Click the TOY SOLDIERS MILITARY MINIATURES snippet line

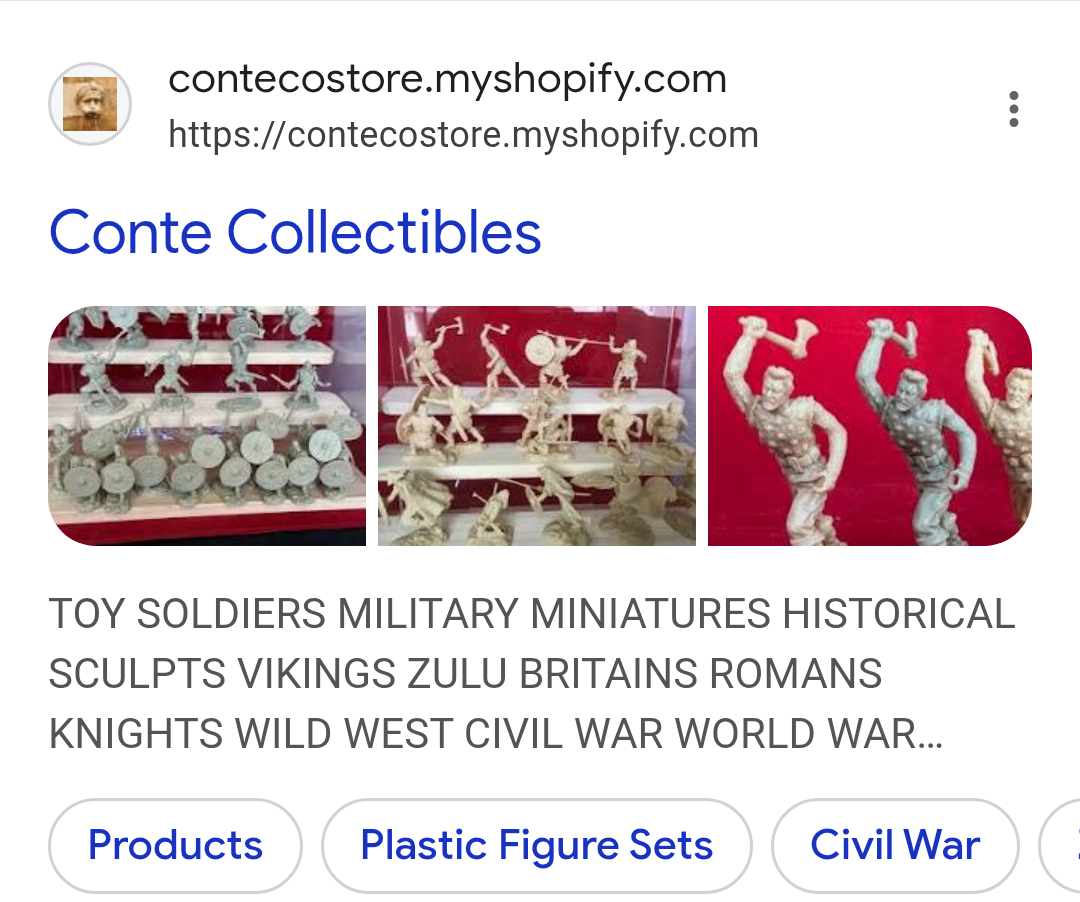tap(532, 613)
